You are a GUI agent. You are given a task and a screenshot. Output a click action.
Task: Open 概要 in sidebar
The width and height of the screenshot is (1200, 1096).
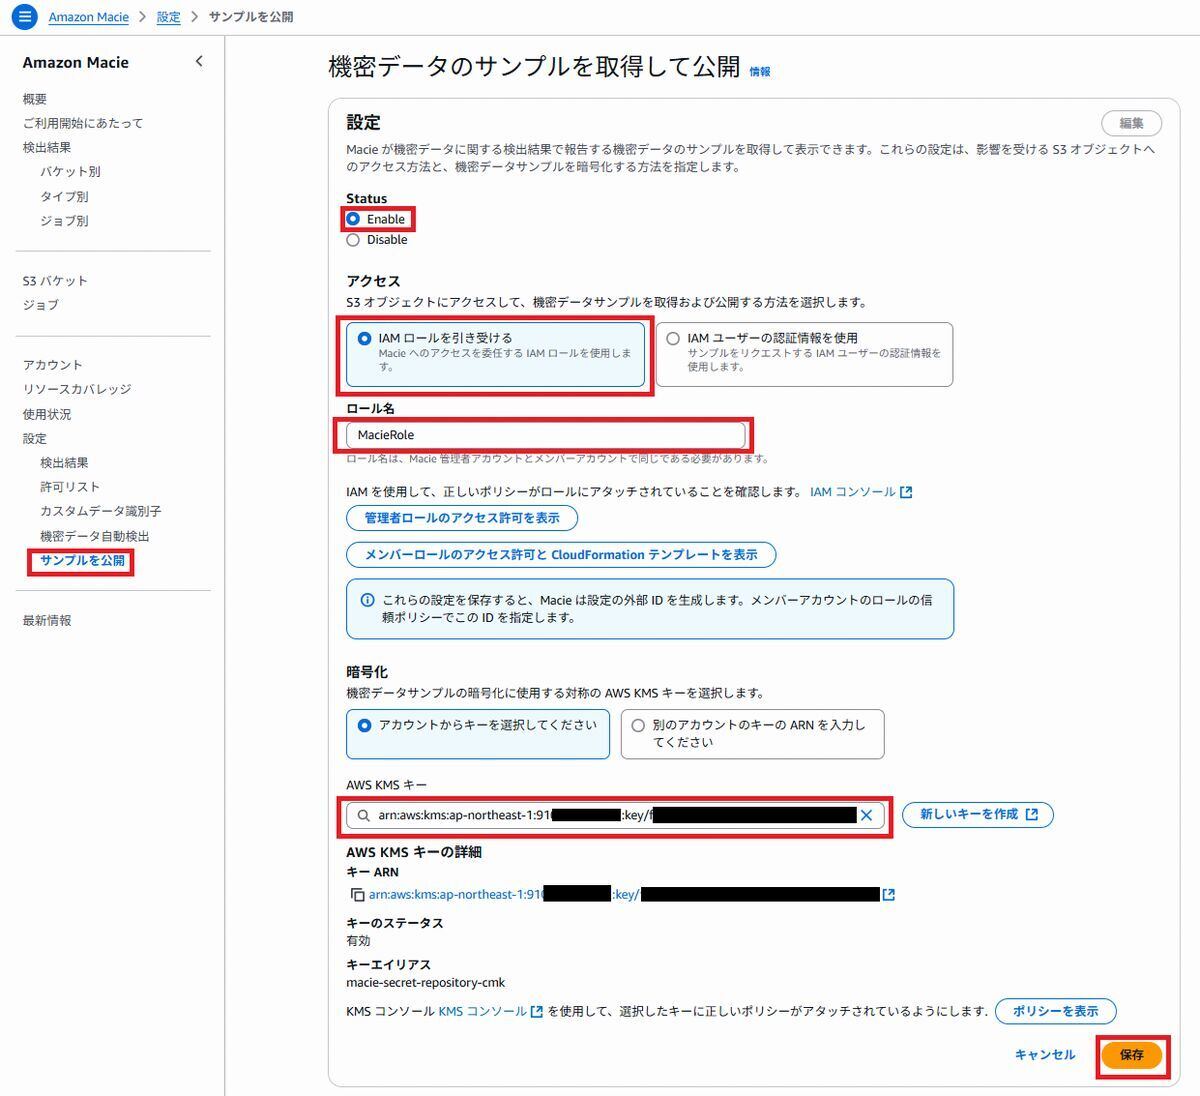pos(35,99)
